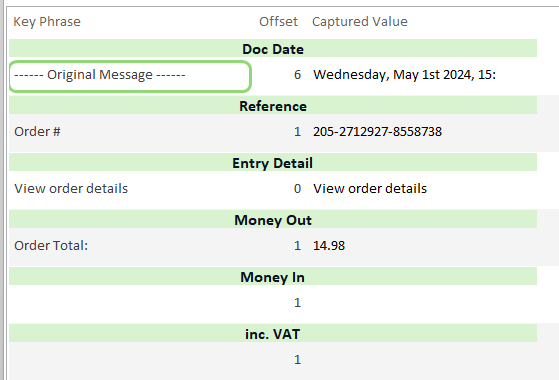Click the Money In section header
This screenshot has height=380, width=559.
tap(273, 277)
